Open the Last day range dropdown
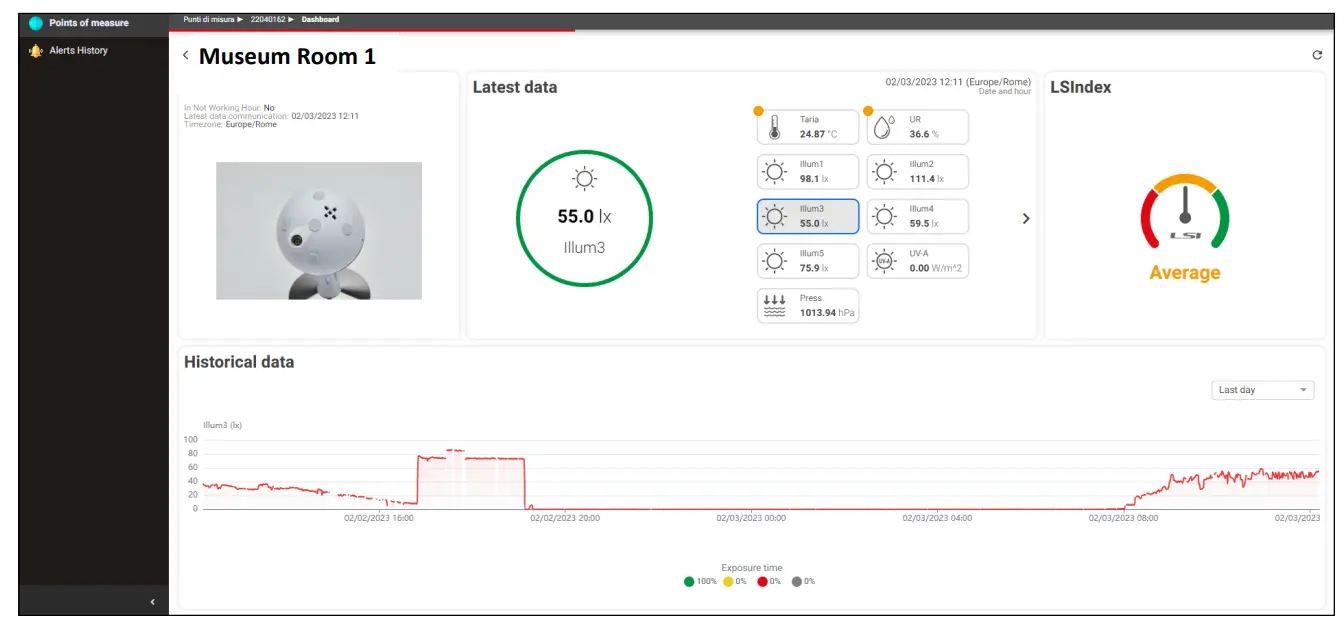The height and width of the screenshot is (624, 1344). click(1263, 390)
